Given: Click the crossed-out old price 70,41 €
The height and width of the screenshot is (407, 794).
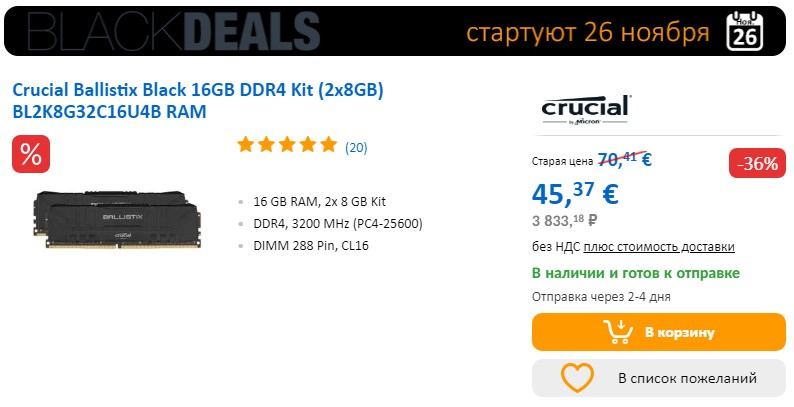Looking at the screenshot, I should coord(624,157).
